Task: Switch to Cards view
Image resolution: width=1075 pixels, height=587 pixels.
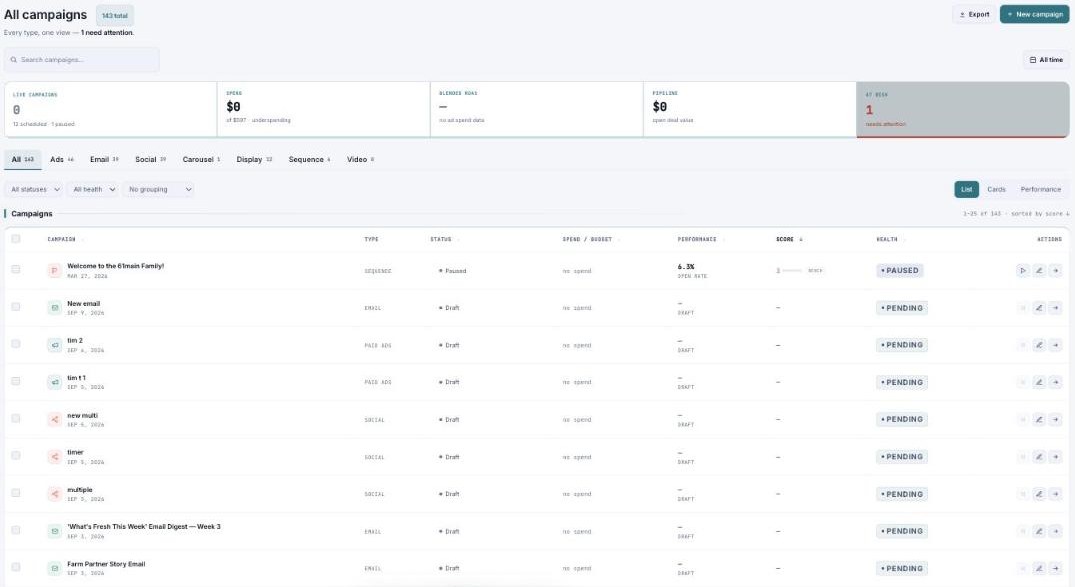Action: [996, 189]
